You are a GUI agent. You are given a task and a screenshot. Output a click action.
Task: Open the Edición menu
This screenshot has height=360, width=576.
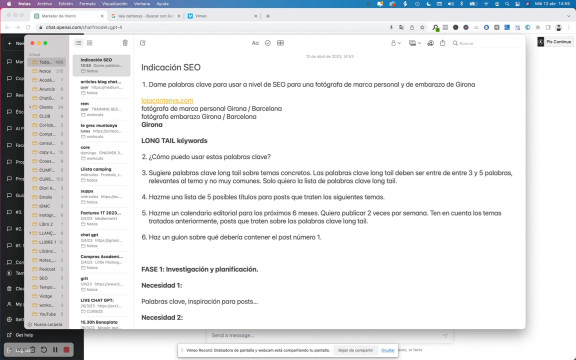pos(66,4)
